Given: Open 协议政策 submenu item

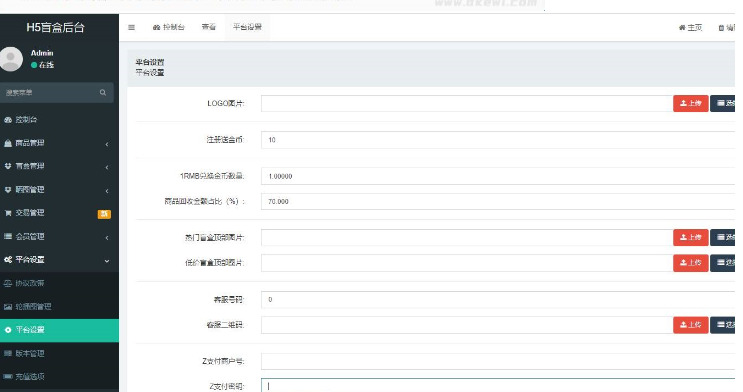Looking at the screenshot, I should [x=59, y=283].
